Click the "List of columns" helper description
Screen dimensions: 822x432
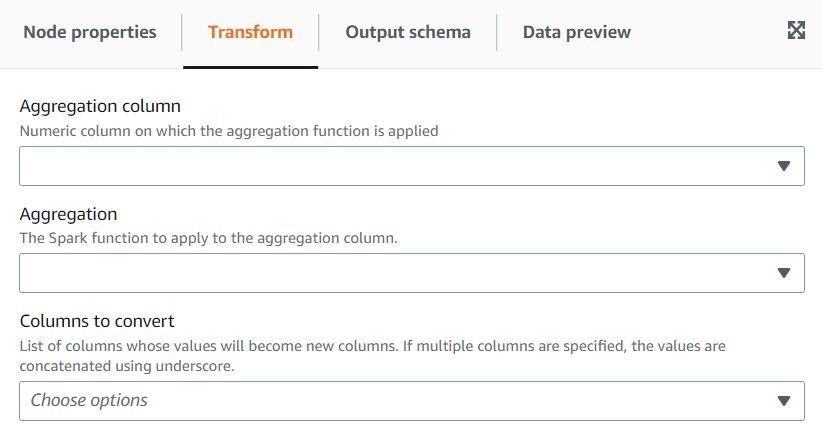coord(372,346)
